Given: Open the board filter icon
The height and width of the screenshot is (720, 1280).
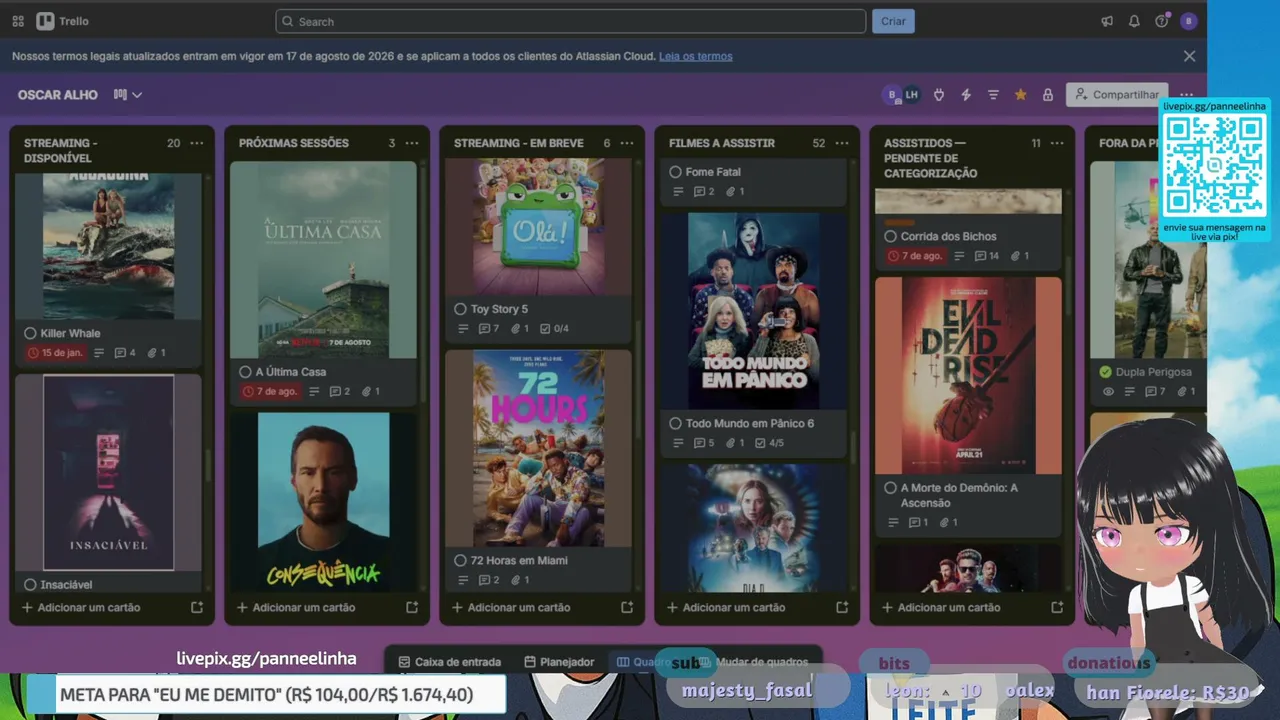Looking at the screenshot, I should point(993,95).
